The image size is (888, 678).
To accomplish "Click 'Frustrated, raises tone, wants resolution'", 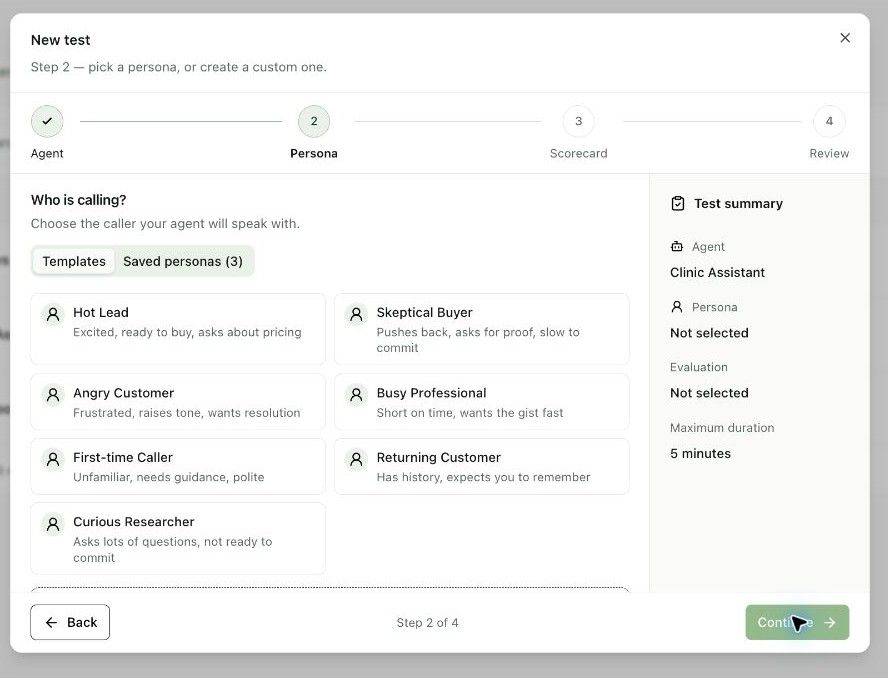I will click(x=186, y=413).
